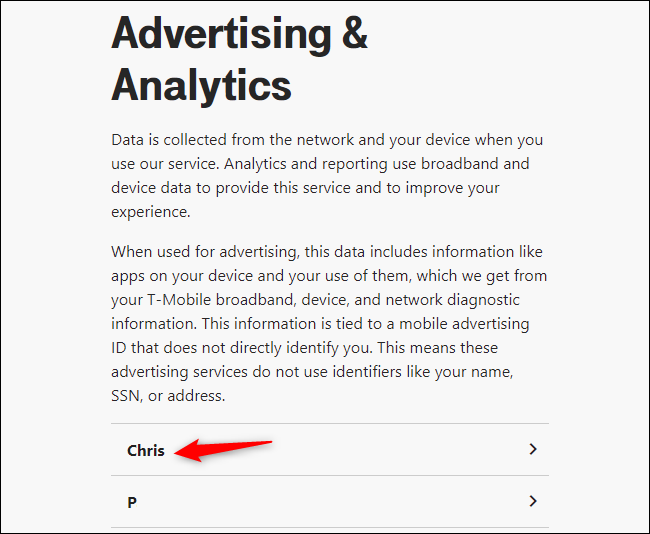Click the 'SSN, or address' text
This screenshot has height=534, width=650.
pos(168,395)
